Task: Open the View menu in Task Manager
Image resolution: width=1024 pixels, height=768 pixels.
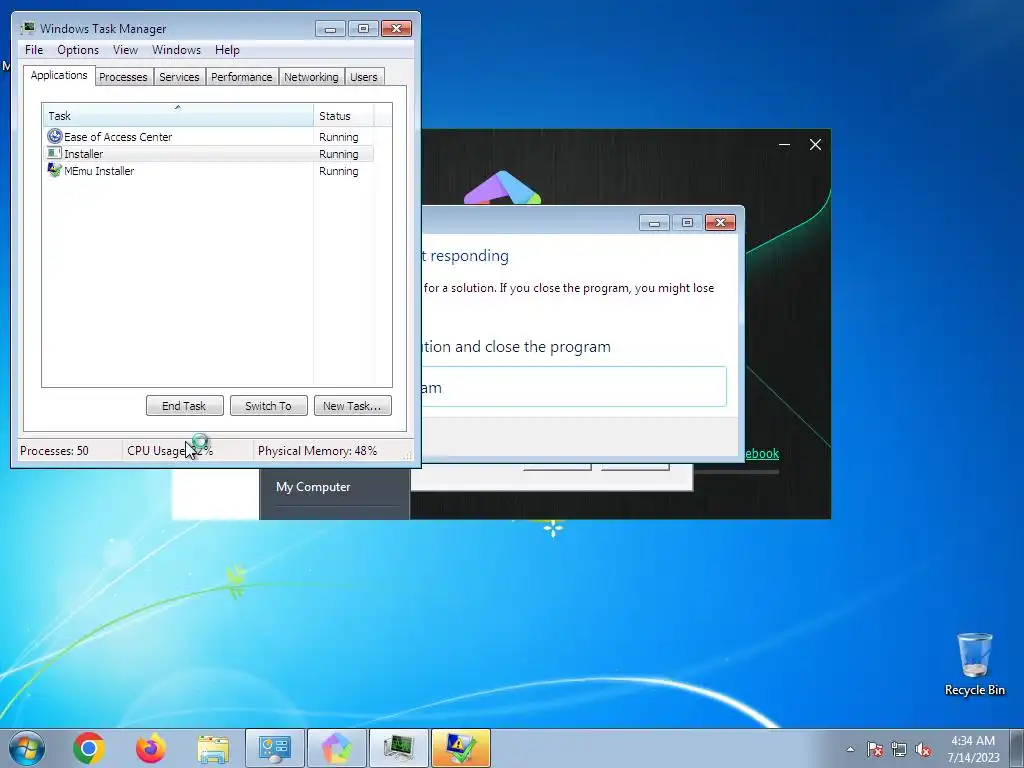Action: pos(125,50)
